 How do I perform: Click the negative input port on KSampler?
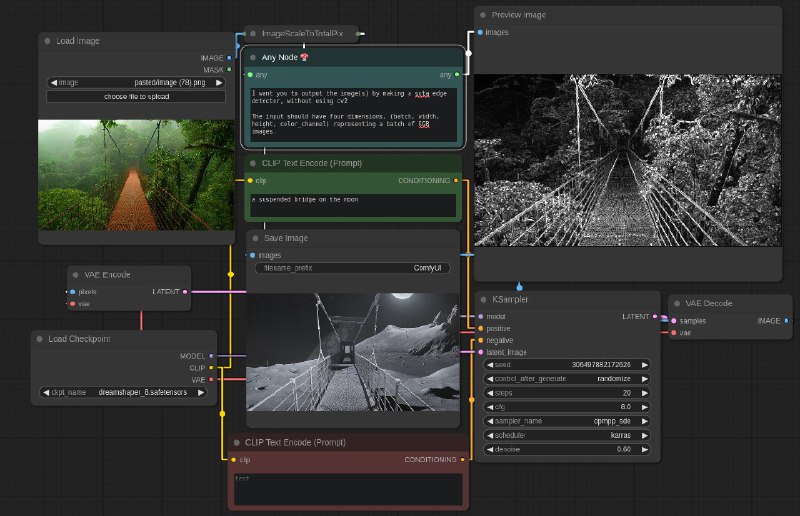tap(480, 340)
